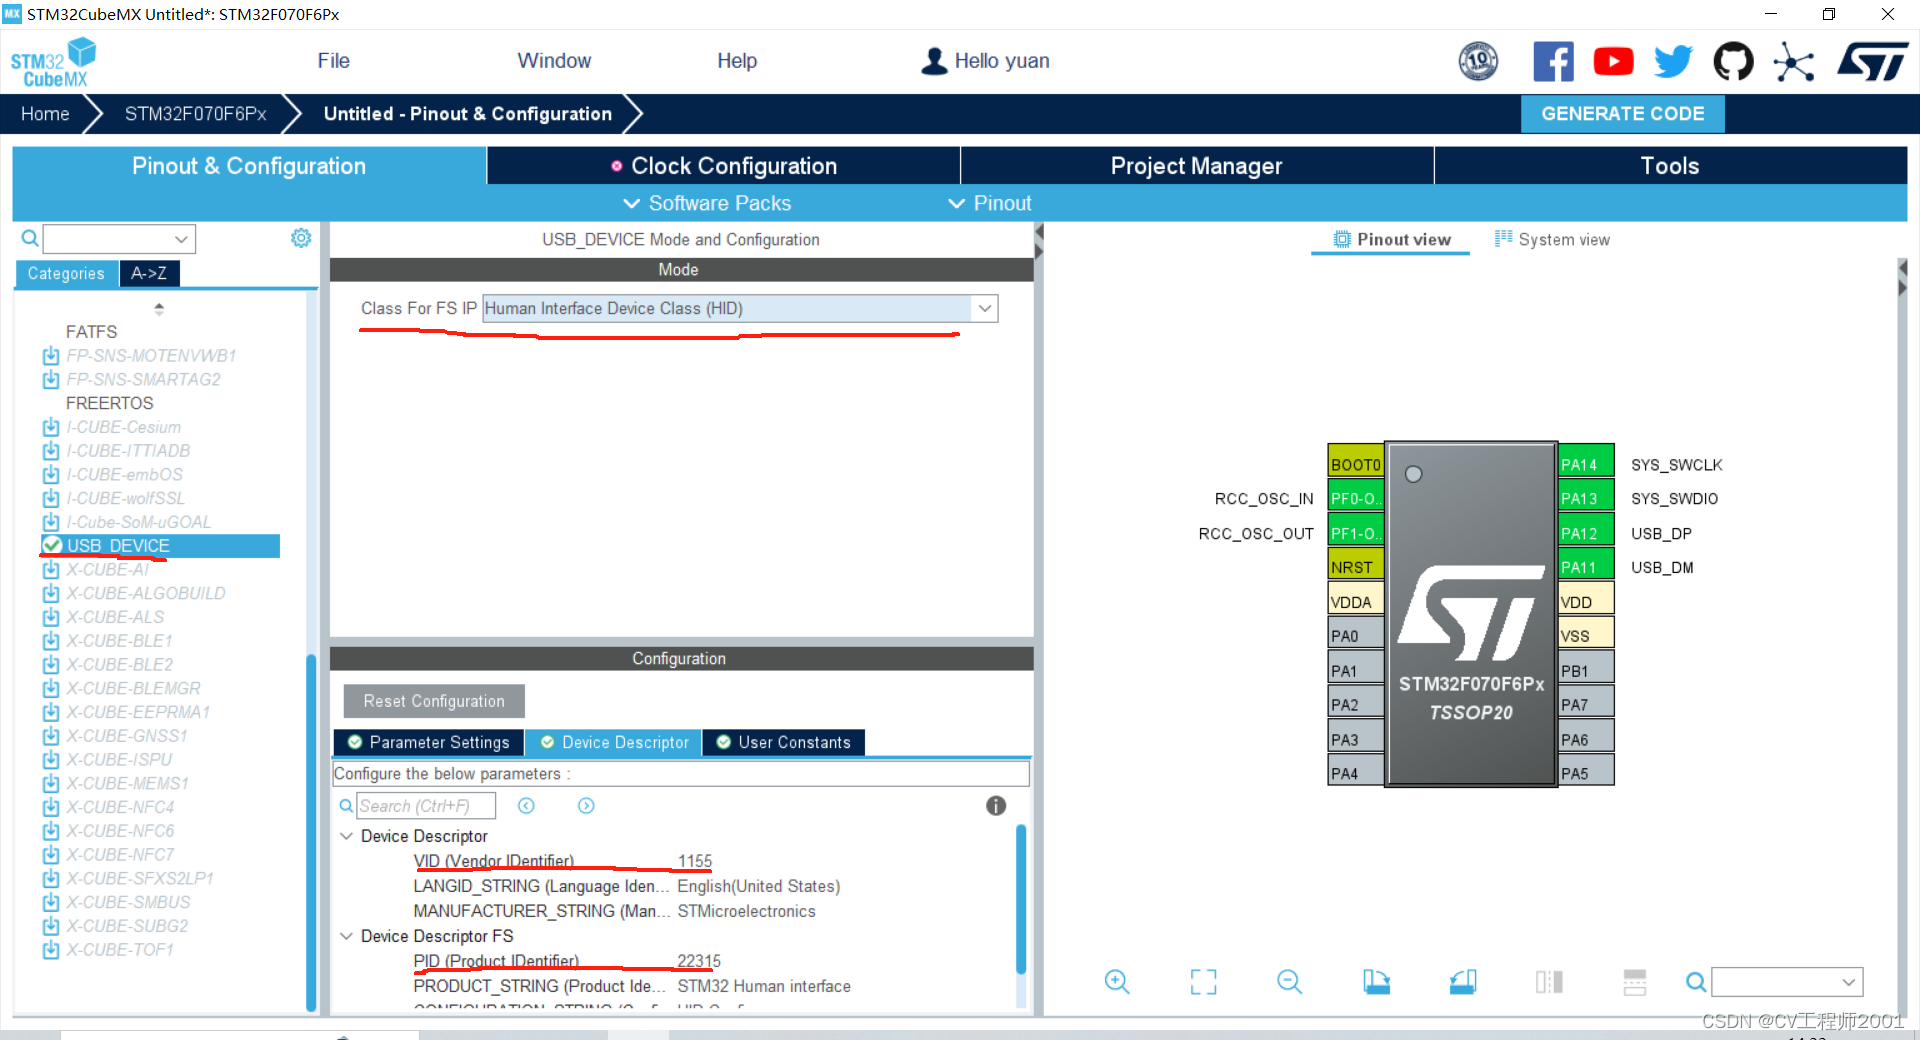Screen dimensions: 1920x1040
Task: Switch to the Tools tab
Action: (x=1670, y=166)
